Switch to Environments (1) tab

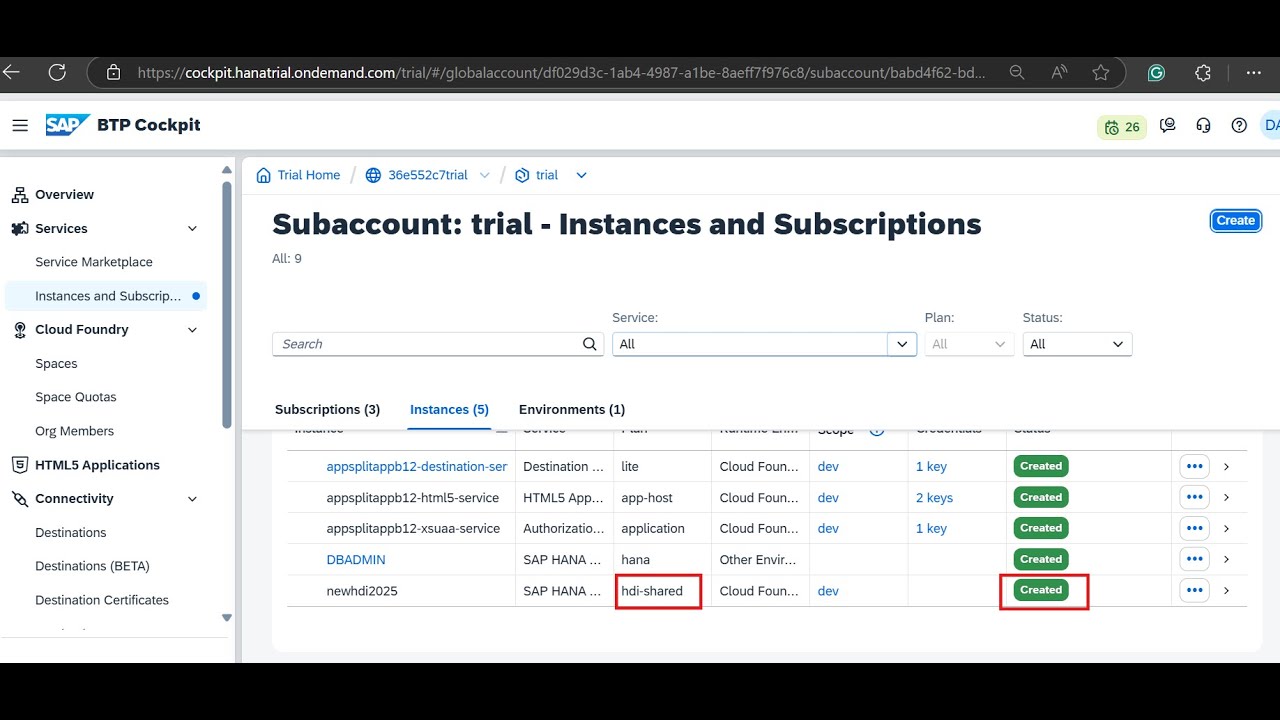[x=572, y=410]
